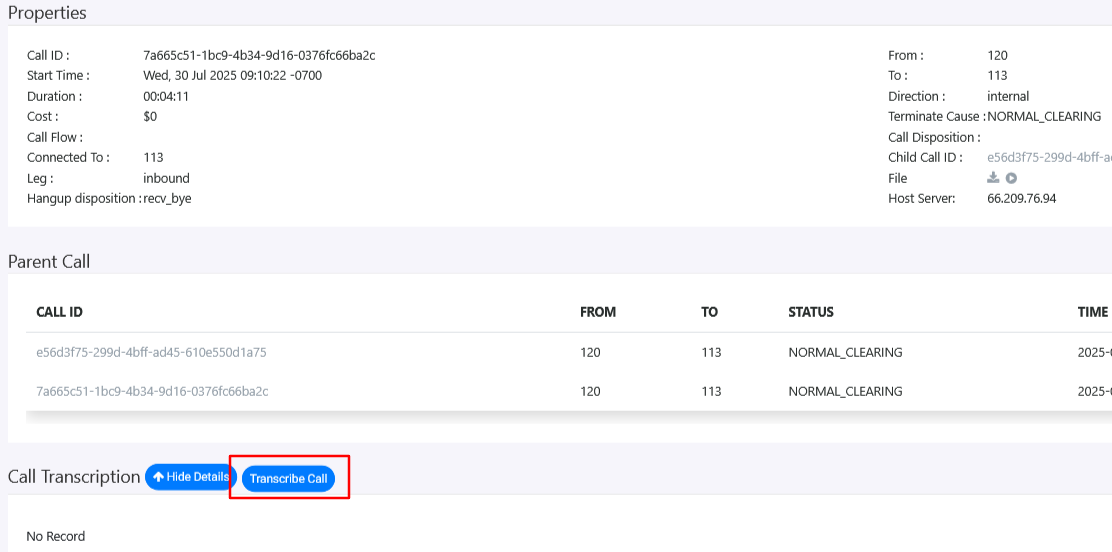Open parent call e56d3f75 link
Viewport: 1112px width, 552px height.
pos(151,352)
